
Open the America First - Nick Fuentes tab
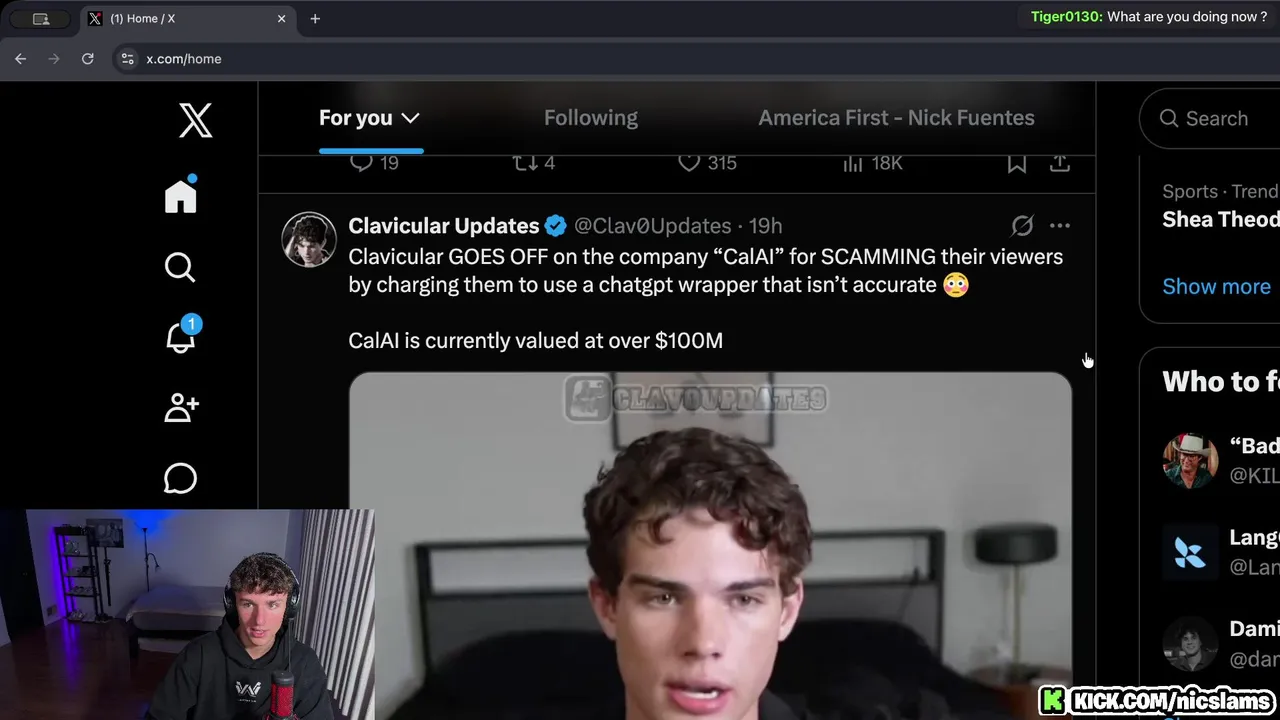(x=896, y=118)
